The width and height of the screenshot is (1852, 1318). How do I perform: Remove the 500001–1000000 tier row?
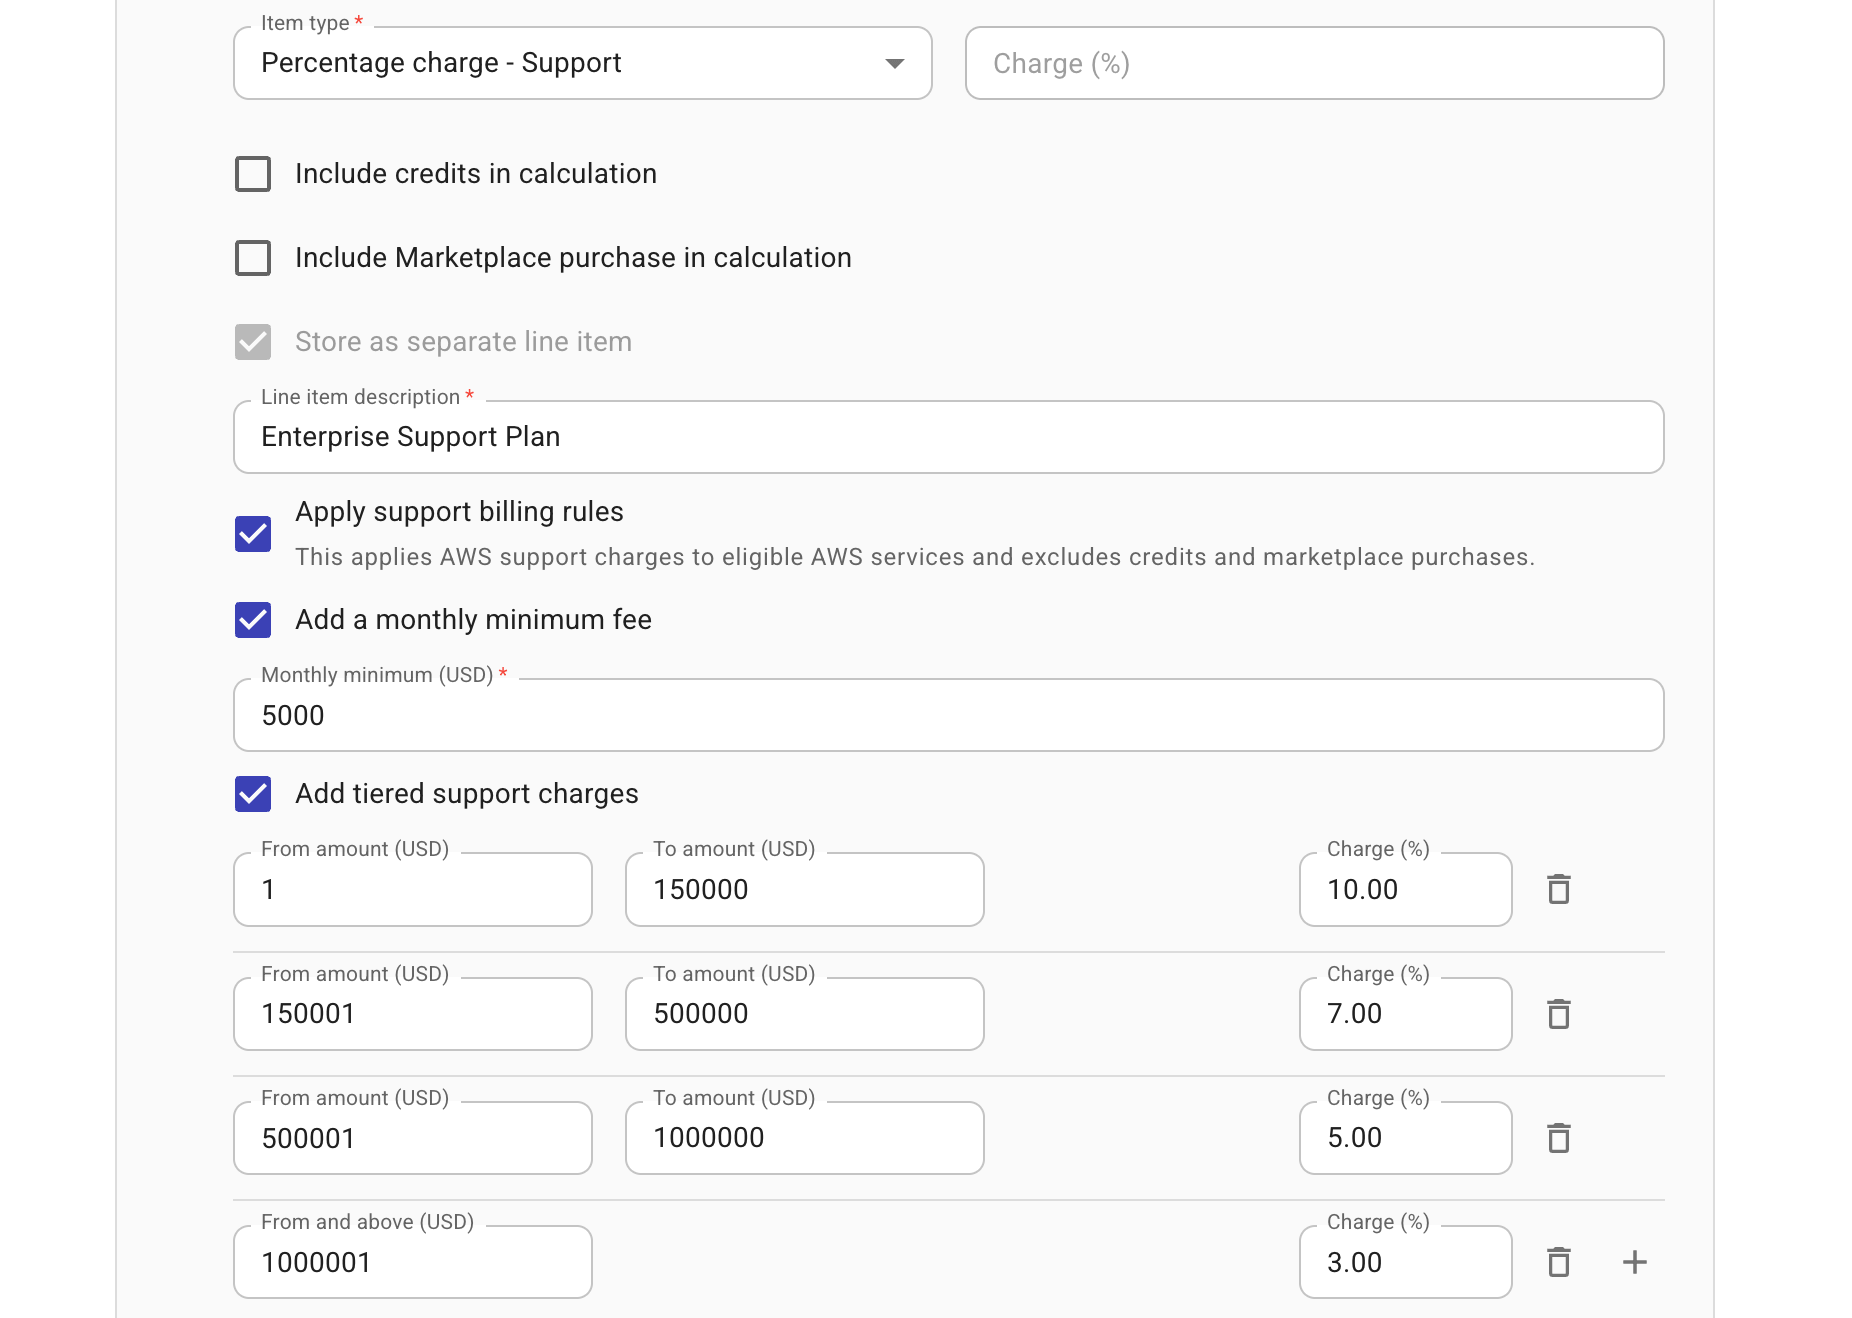point(1559,1138)
